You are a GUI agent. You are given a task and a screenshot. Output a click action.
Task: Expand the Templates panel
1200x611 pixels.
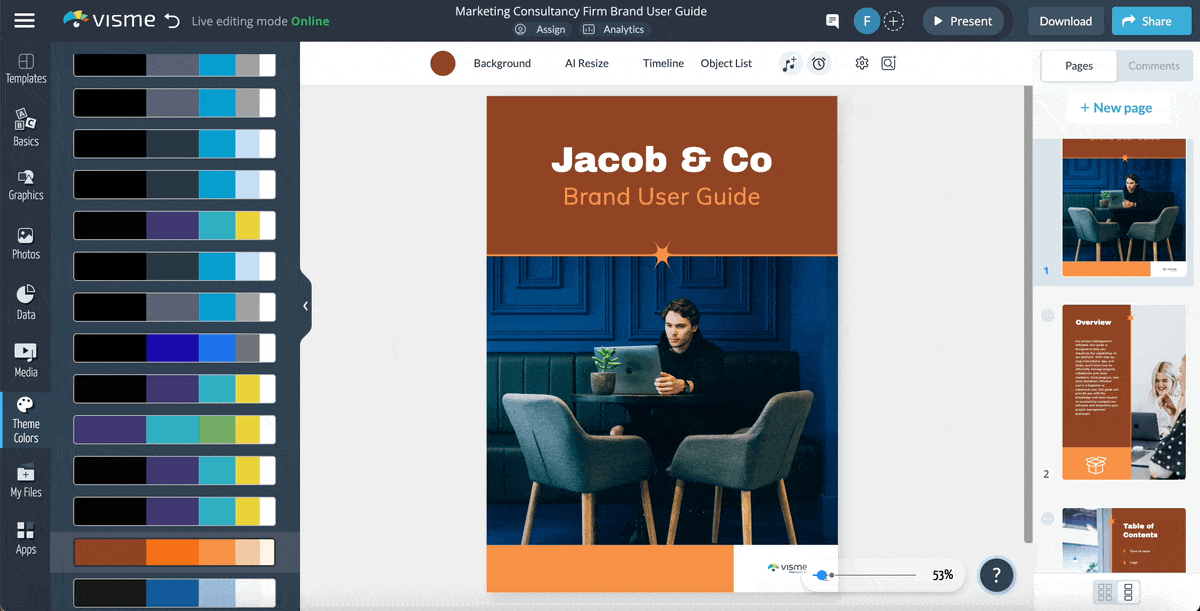click(x=26, y=68)
